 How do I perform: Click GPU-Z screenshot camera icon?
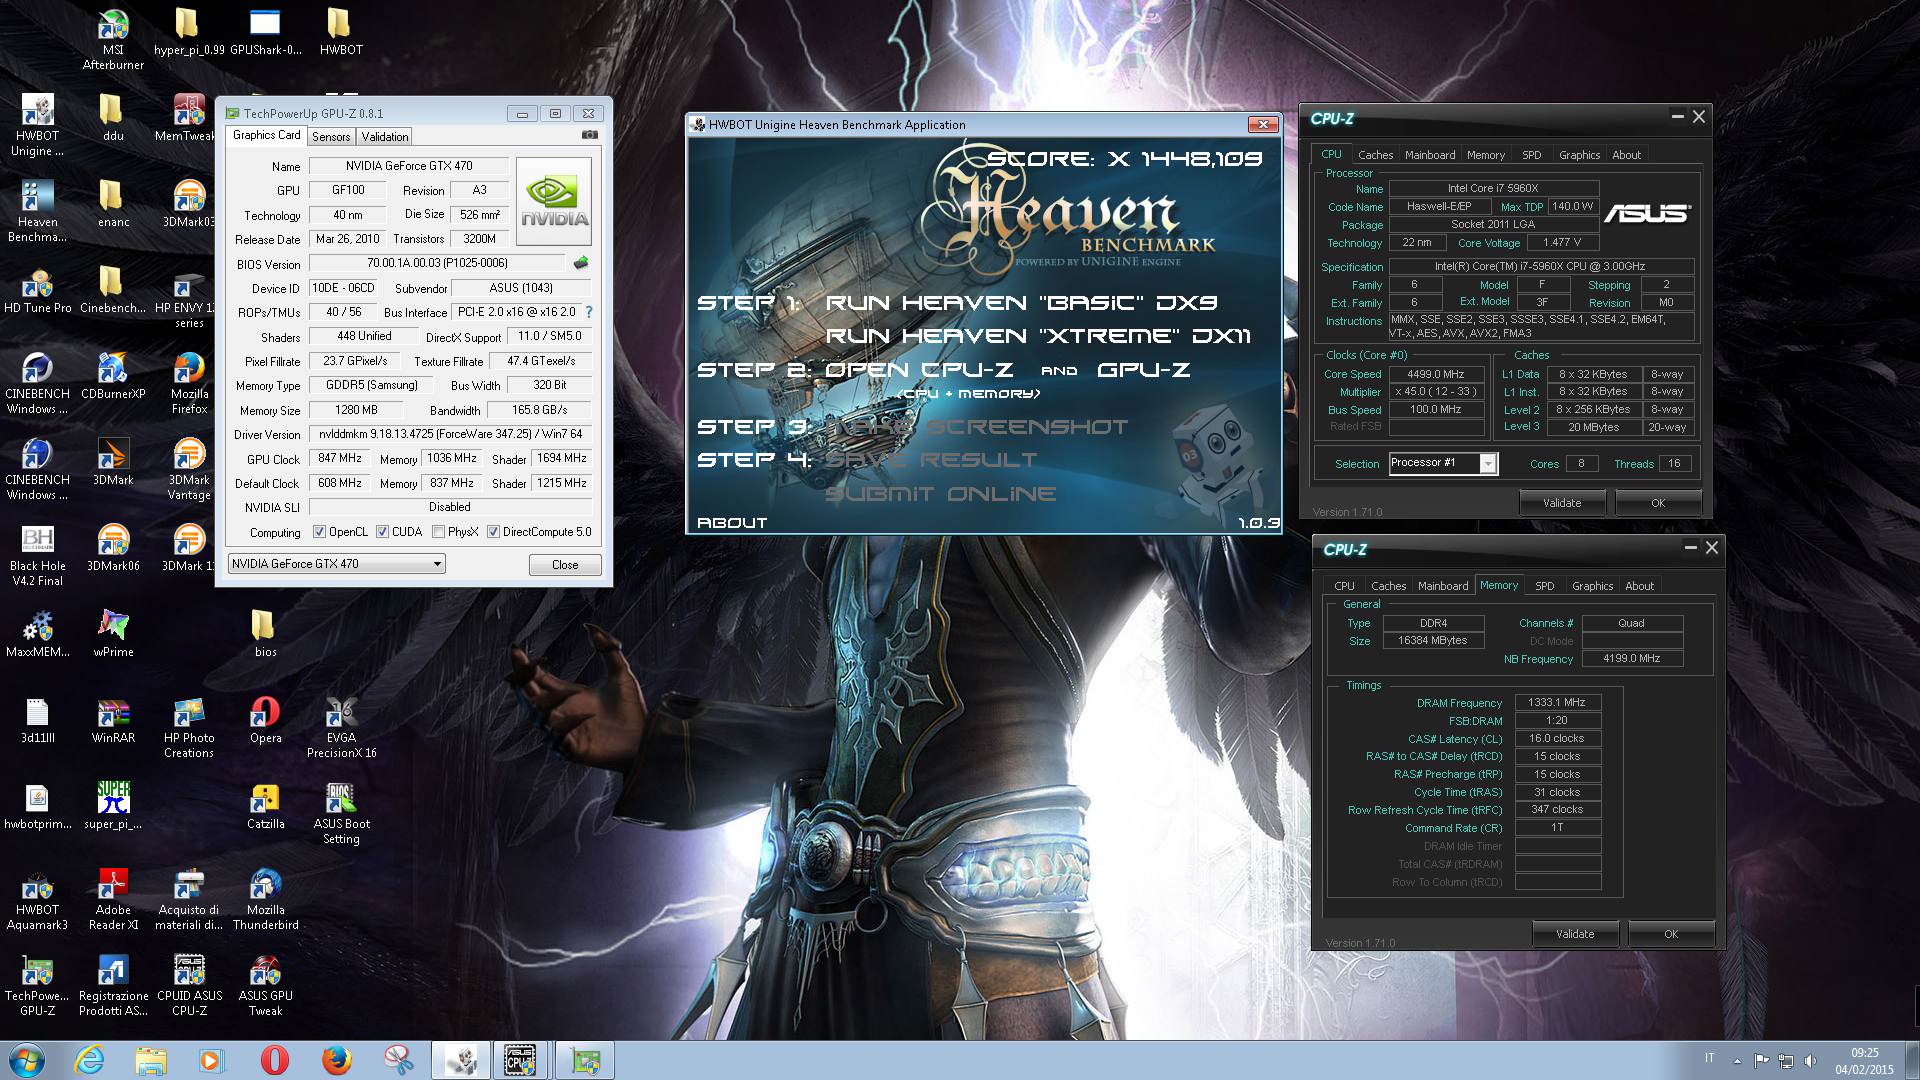coord(590,135)
